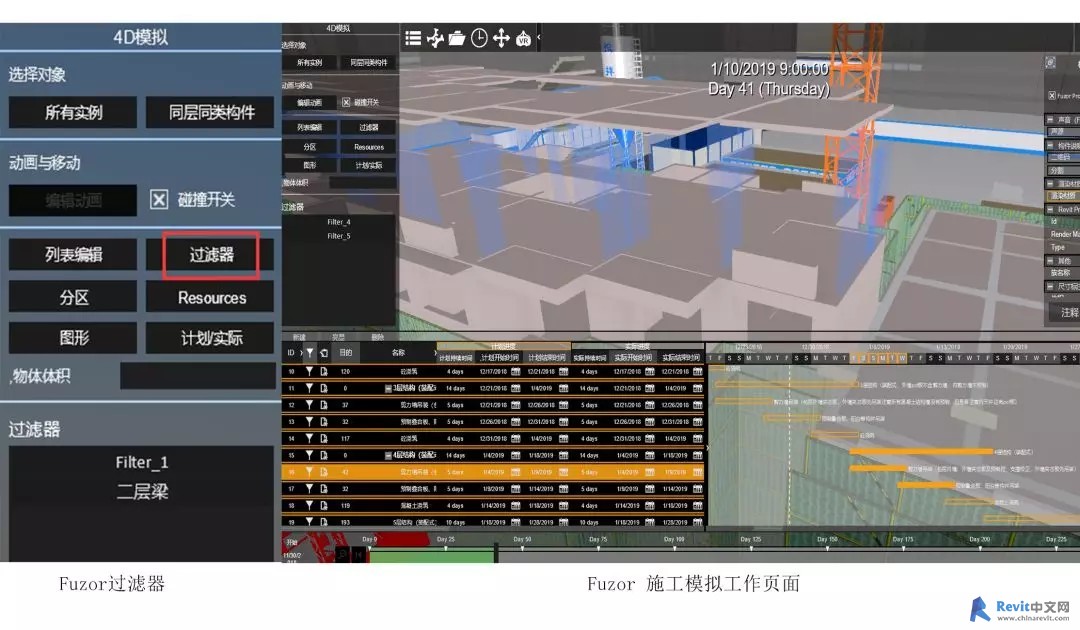Select Filter_1 in the enlarged filter list
Viewport: 1080px width, 630px height.
[x=142, y=462]
